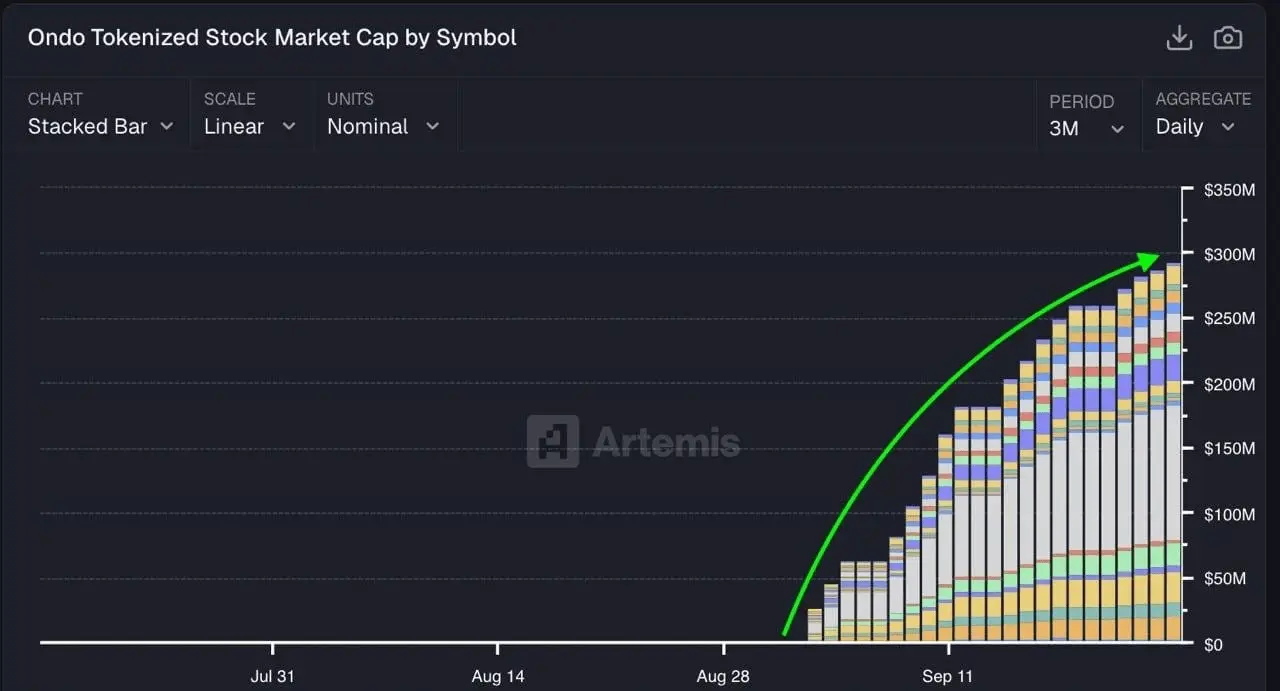Click the Artemis watermark logo icon
This screenshot has width=1280, height=691.
[553, 441]
